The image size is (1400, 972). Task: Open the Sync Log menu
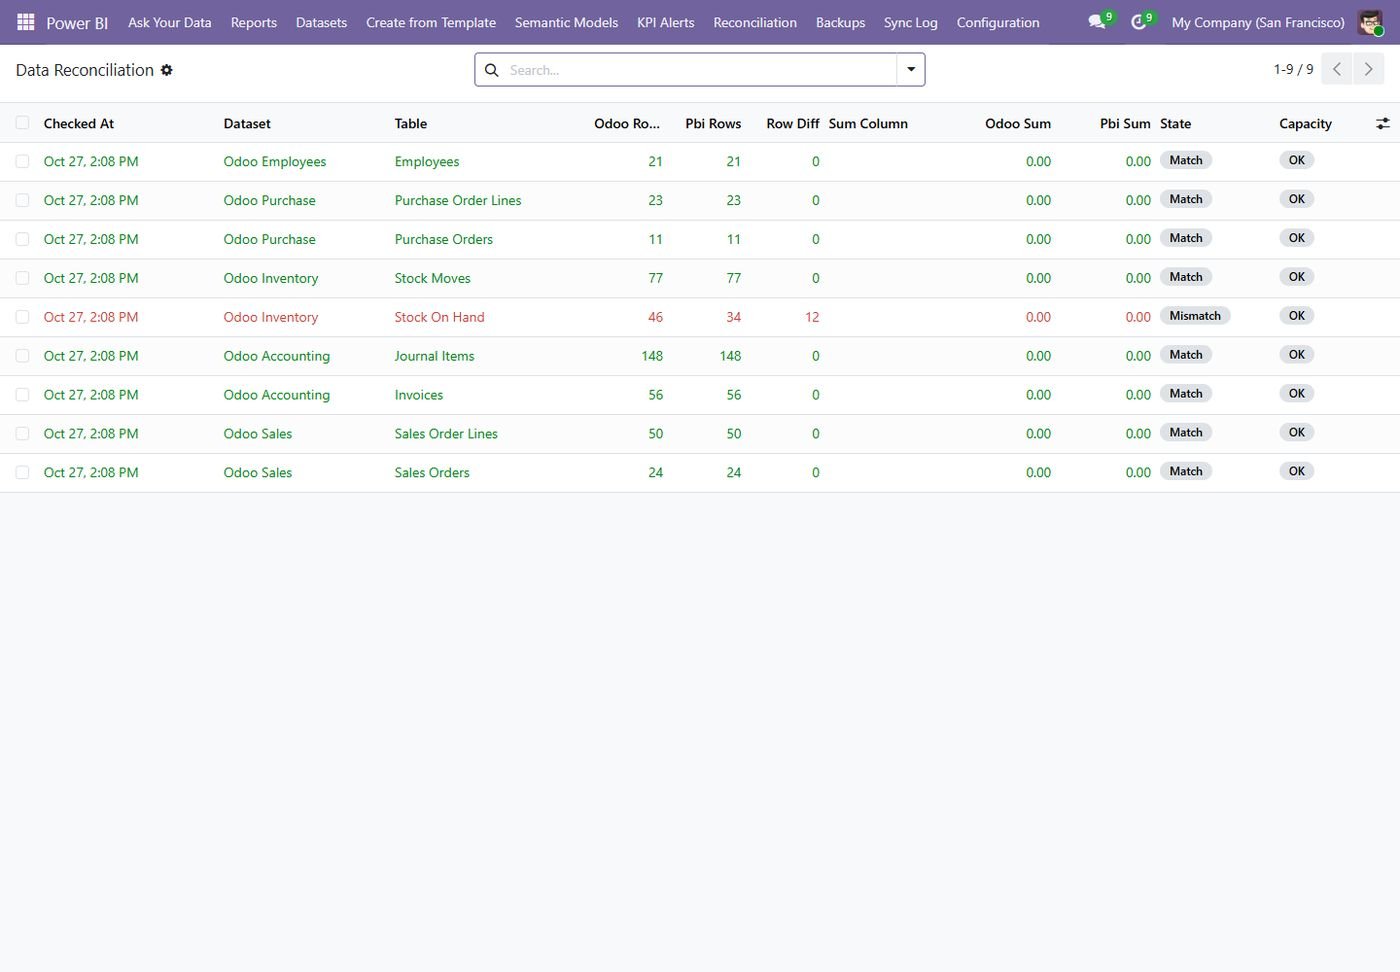click(911, 22)
